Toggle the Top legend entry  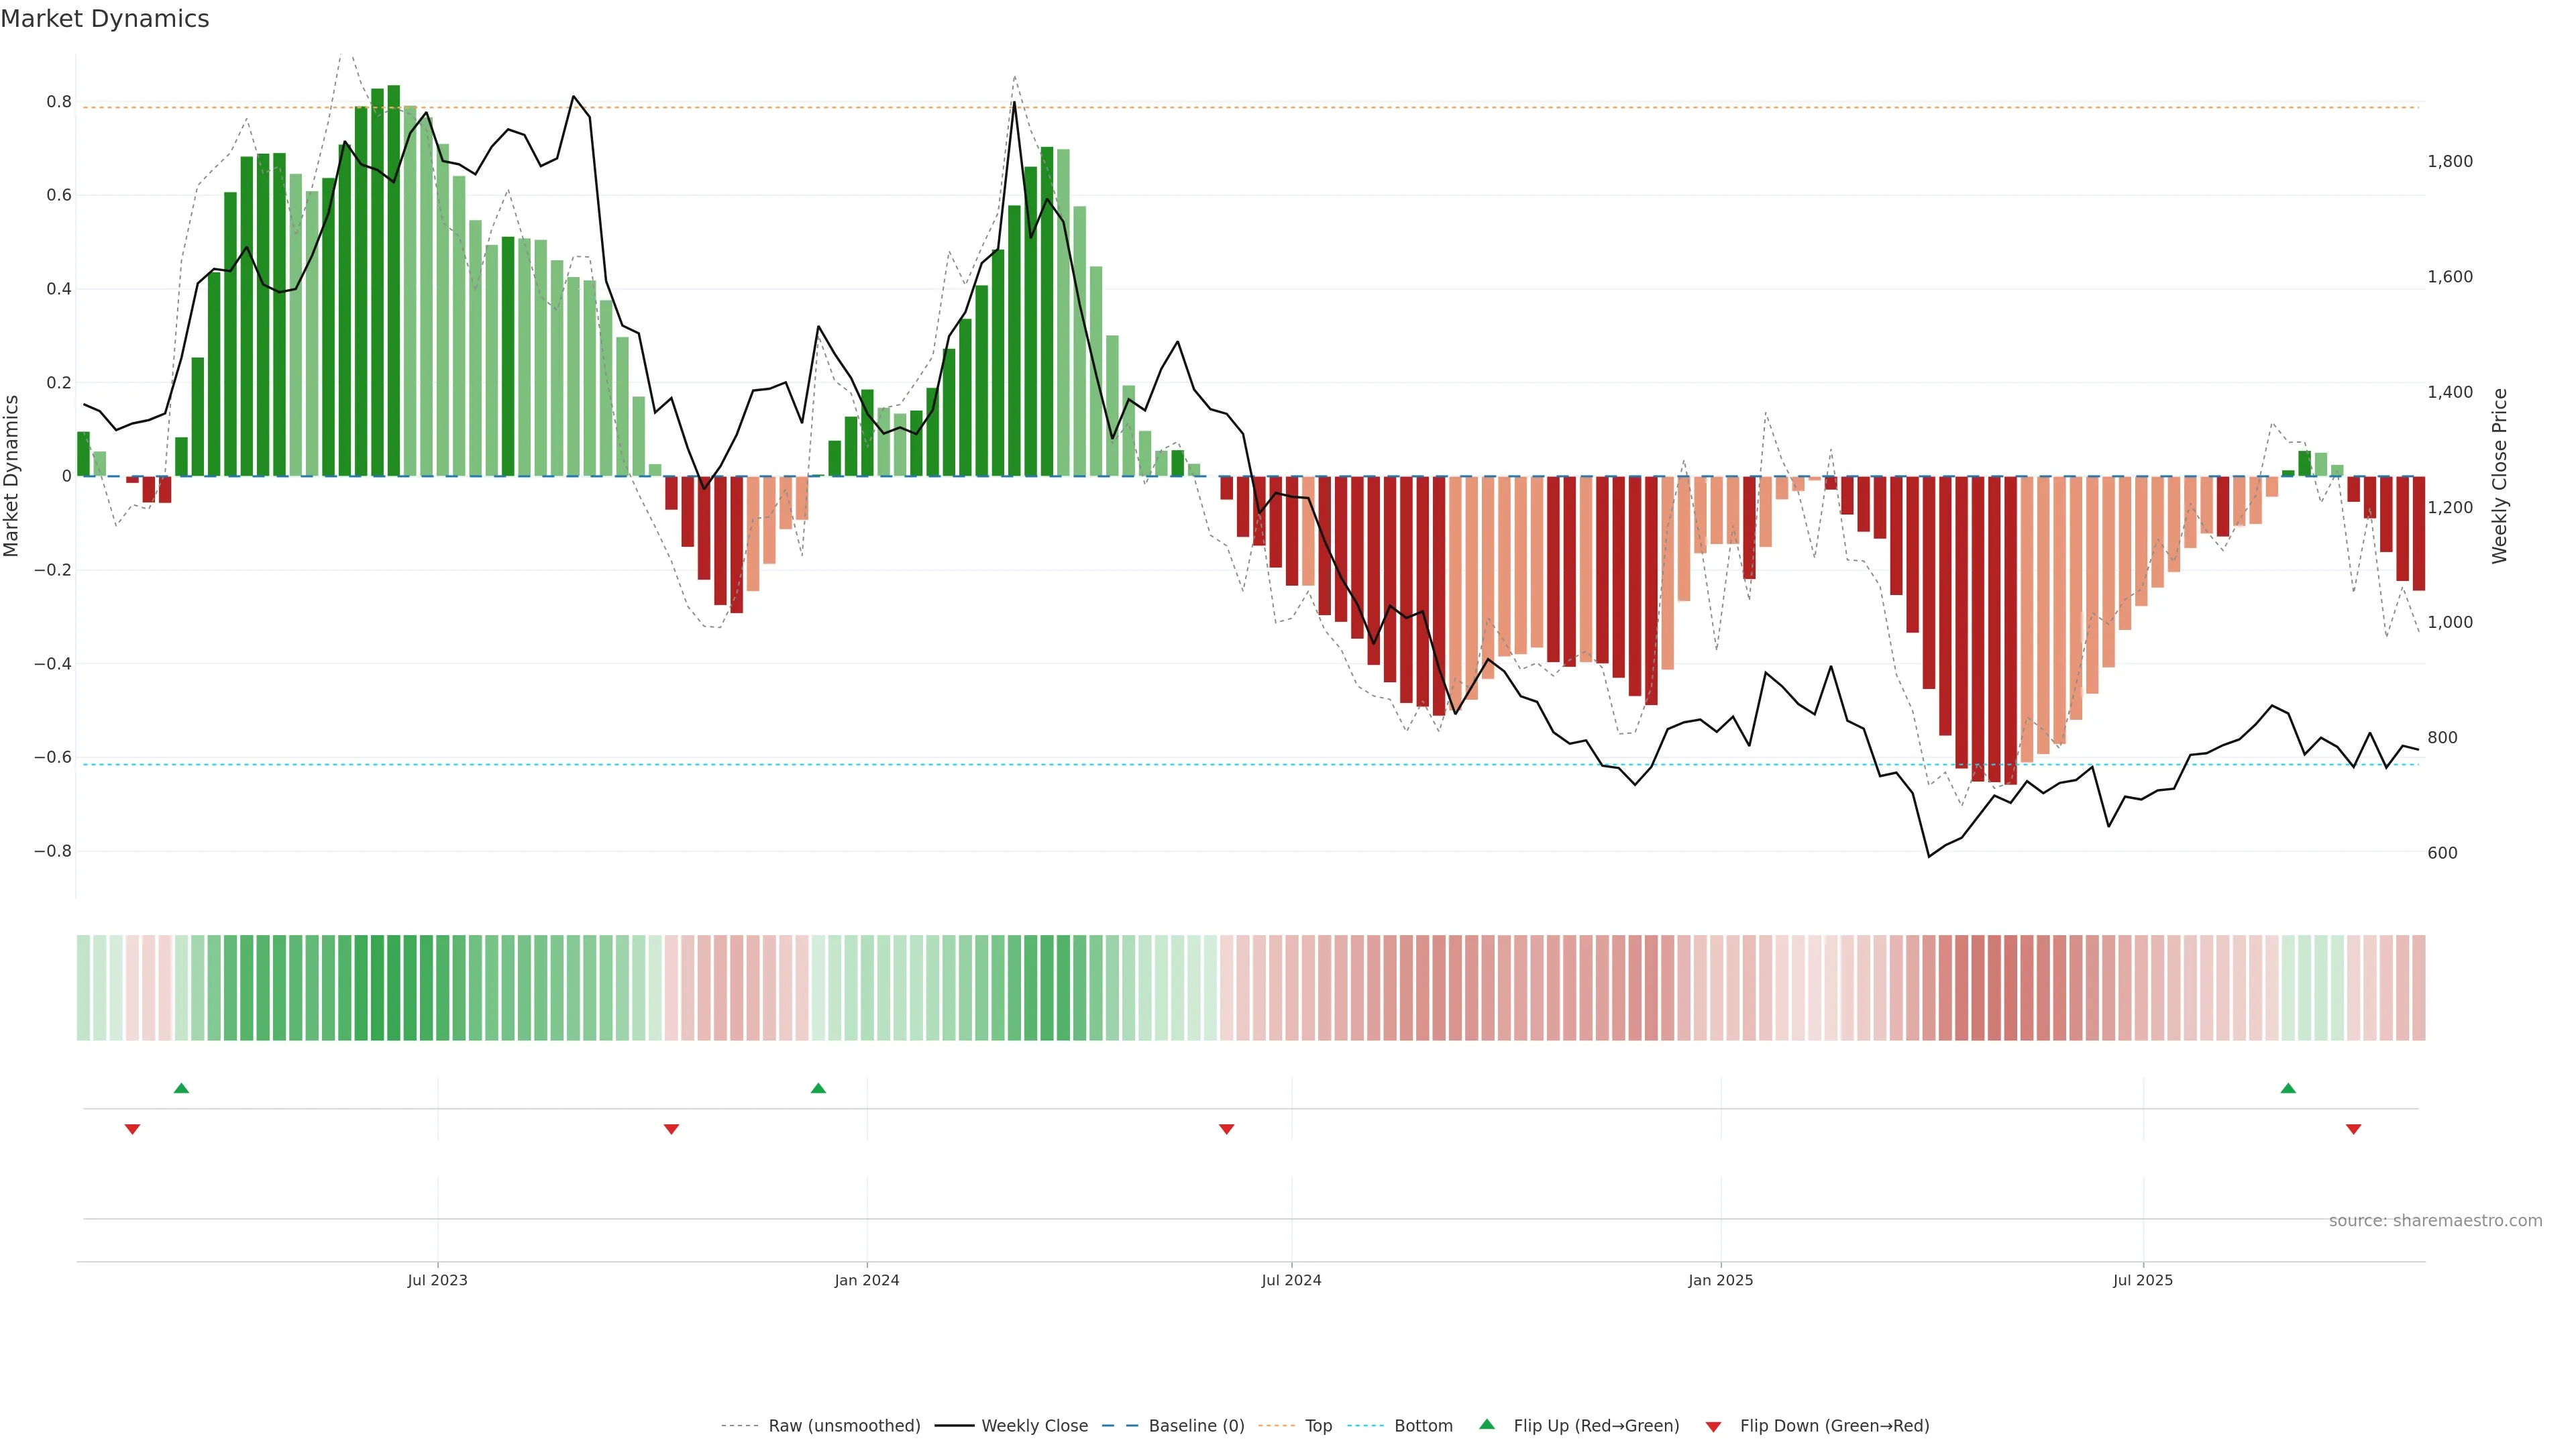pyautogui.click(x=1318, y=1426)
